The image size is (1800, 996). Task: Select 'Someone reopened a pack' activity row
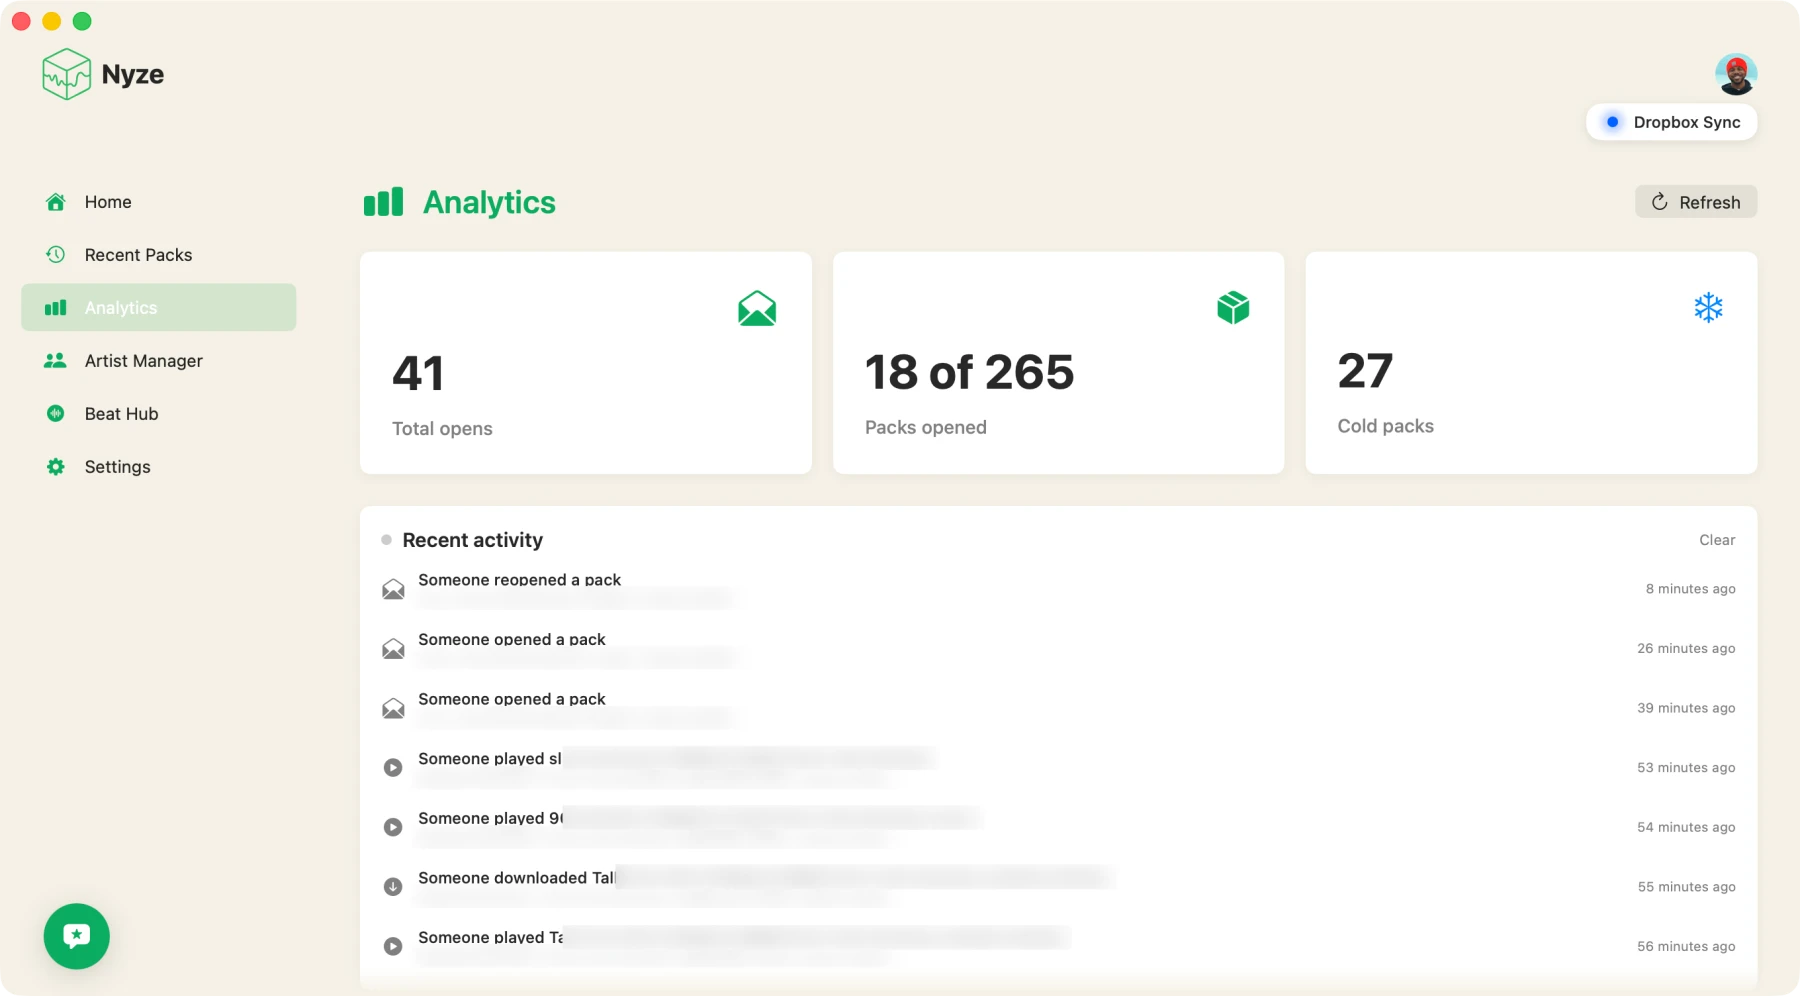tap(1058, 589)
